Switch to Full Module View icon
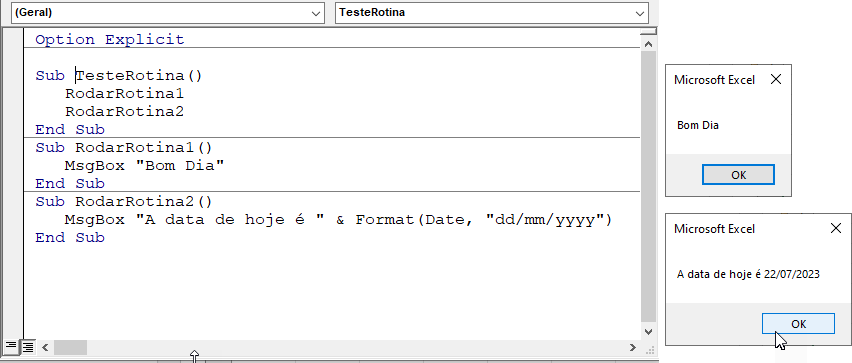Image resolution: width=852 pixels, height=363 pixels. [28, 346]
